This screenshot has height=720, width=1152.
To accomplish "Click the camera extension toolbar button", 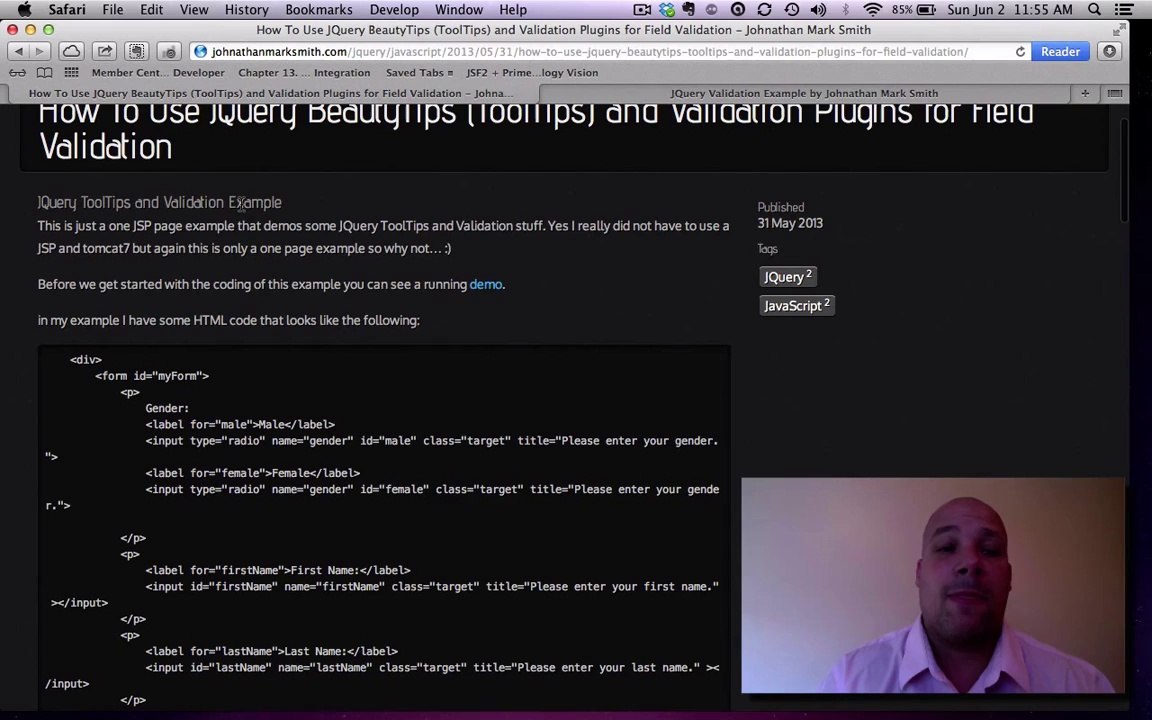I will [x=169, y=51].
